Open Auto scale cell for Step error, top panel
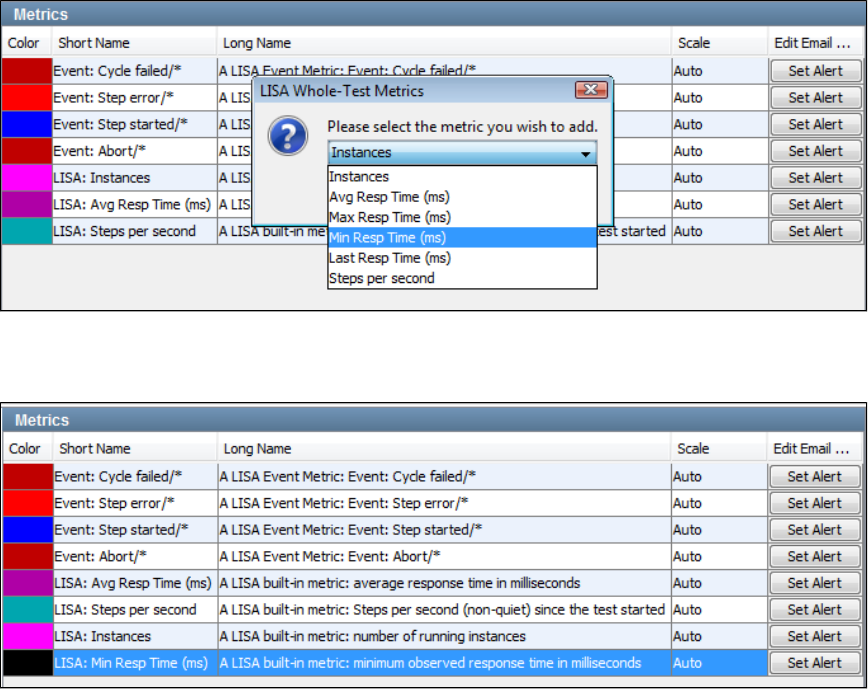 (720, 98)
